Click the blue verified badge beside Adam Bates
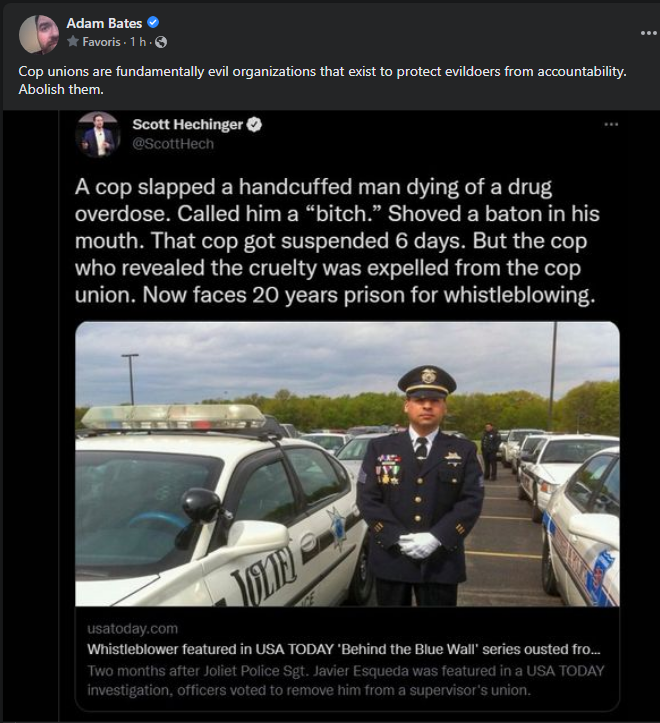Image resolution: width=660 pixels, height=723 pixels. (x=153, y=22)
